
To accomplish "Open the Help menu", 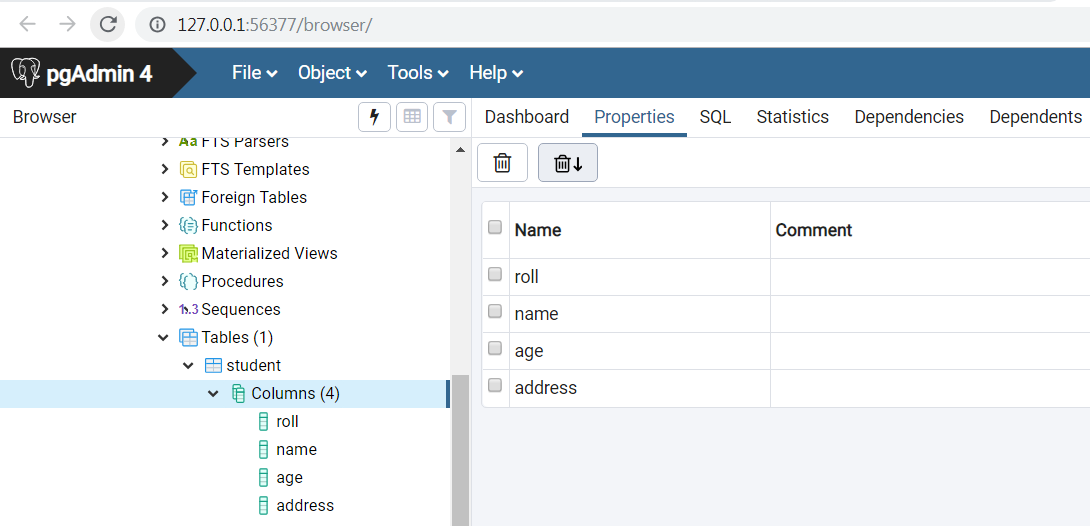I will point(496,72).
